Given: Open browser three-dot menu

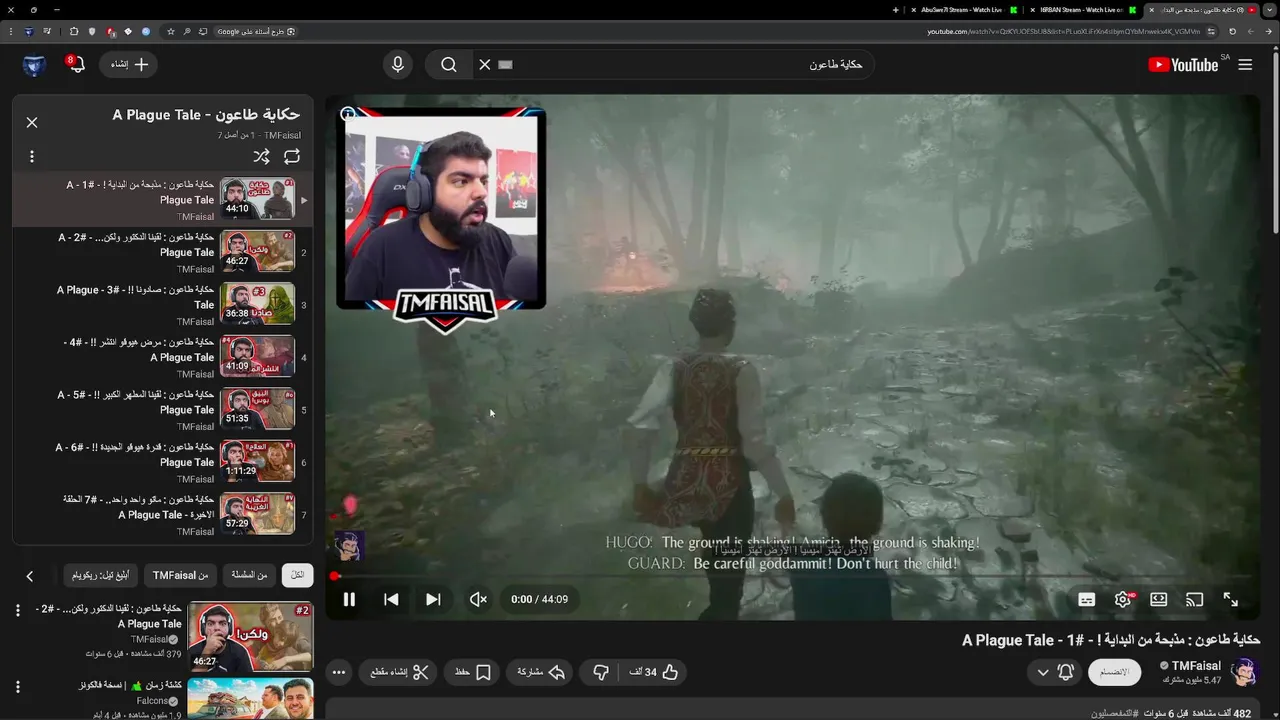Looking at the screenshot, I should [x=10, y=31].
